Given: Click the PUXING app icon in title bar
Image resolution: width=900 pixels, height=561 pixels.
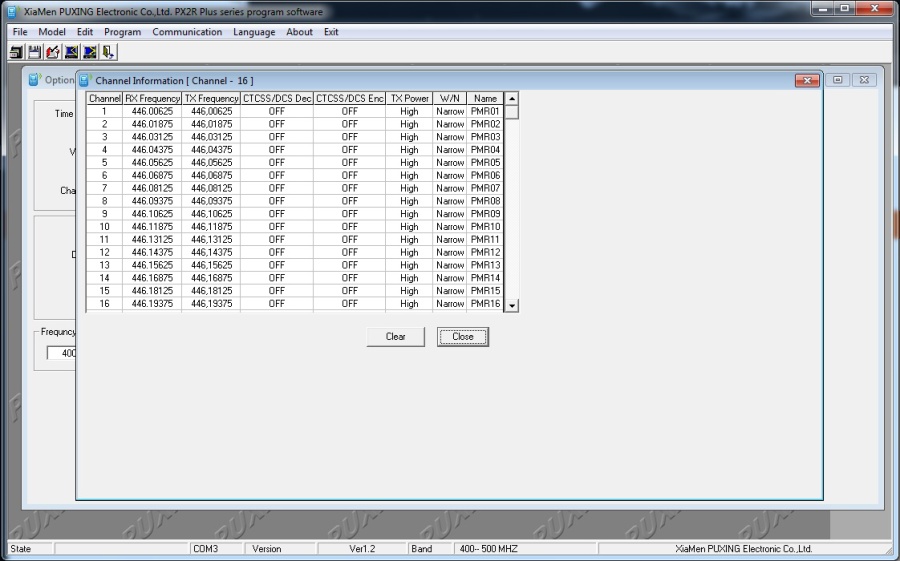Looking at the screenshot, I should 12,11.
